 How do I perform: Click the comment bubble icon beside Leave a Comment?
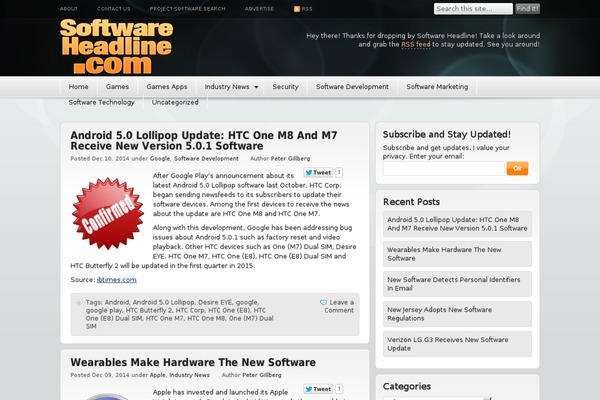pos(323,302)
